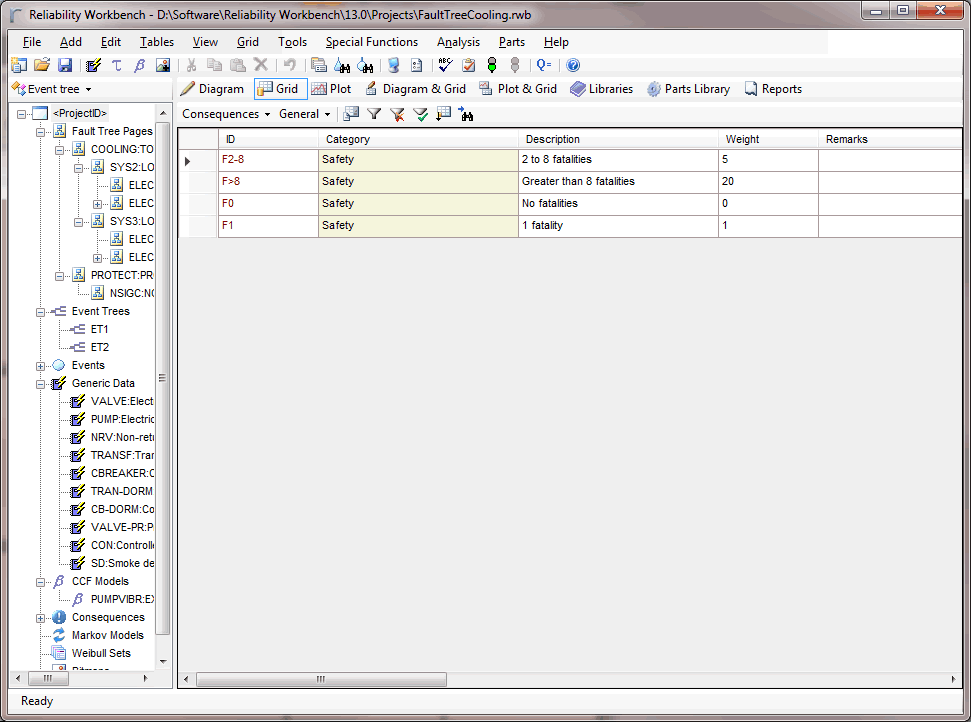Viewport: 971px width, 722px height.
Task: Open the General dropdown next to Consequences
Action: tap(303, 113)
